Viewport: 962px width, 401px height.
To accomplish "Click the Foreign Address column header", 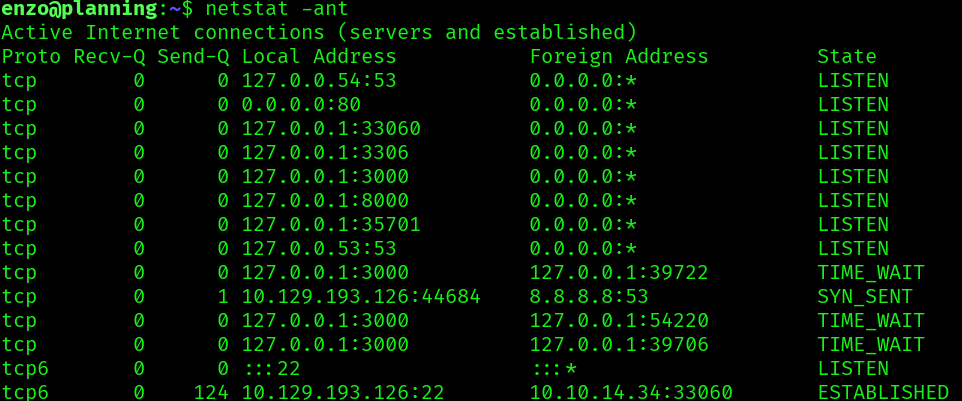I will click(x=619, y=57).
